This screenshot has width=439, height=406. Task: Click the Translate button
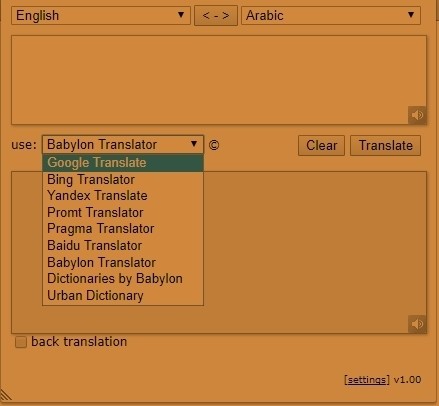point(385,145)
